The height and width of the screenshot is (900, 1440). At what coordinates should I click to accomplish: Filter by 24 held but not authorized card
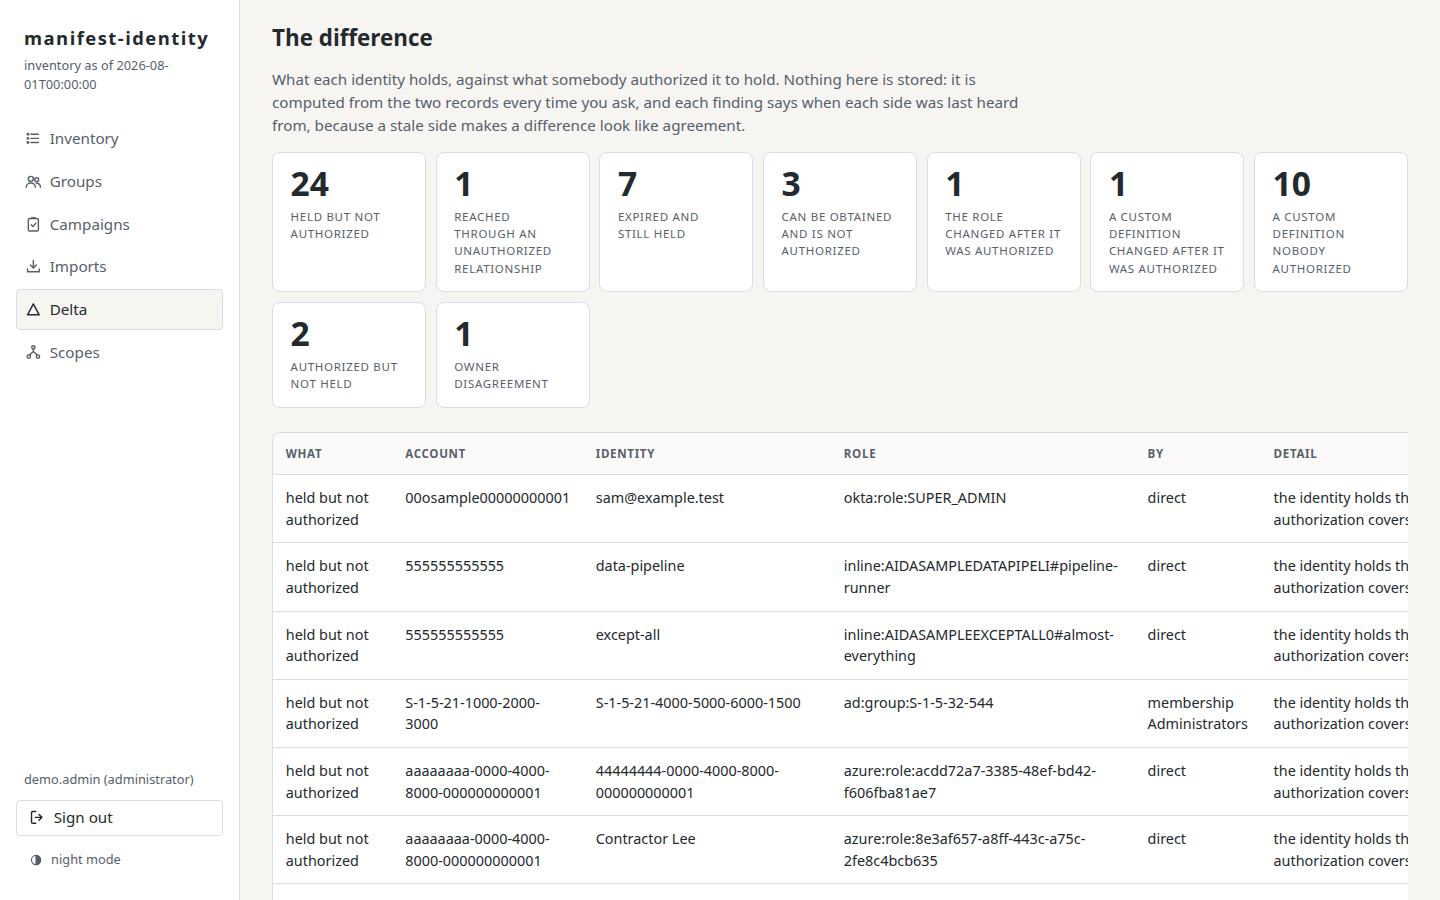point(349,222)
